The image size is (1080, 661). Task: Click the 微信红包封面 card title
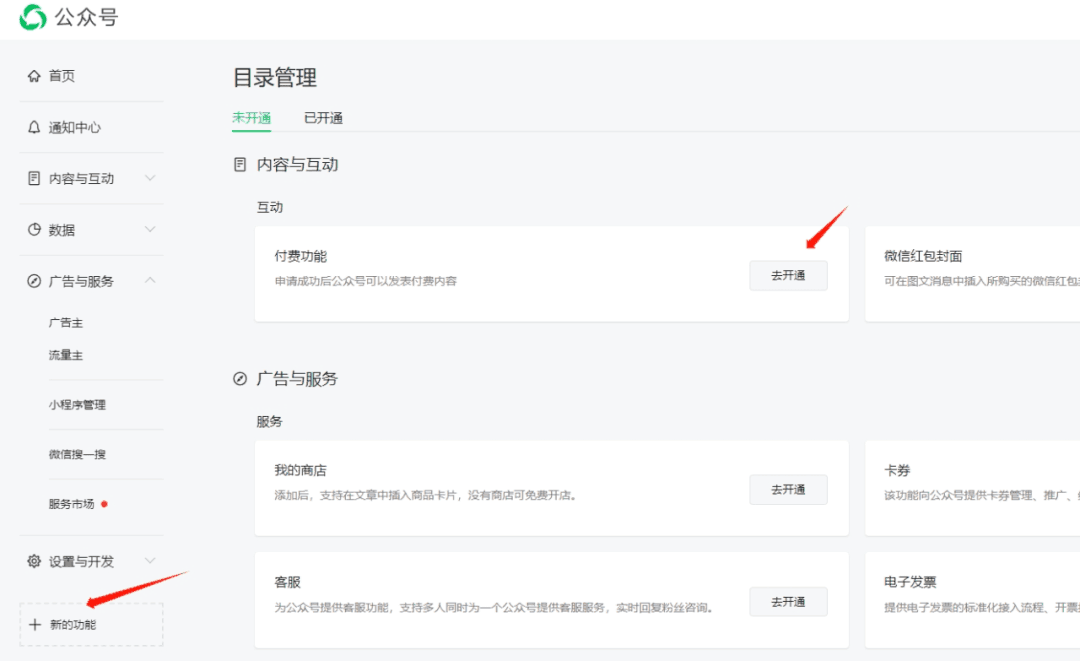coord(923,256)
